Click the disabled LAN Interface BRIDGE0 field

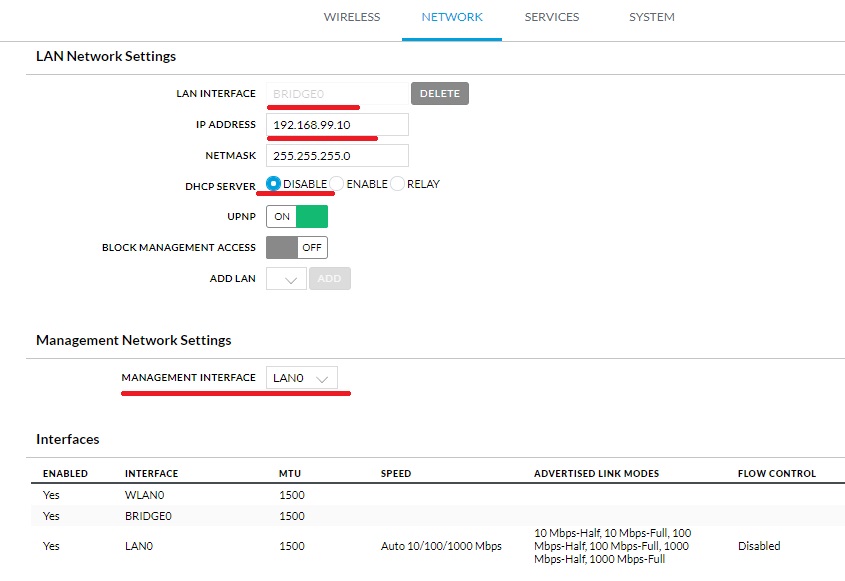tap(337, 94)
